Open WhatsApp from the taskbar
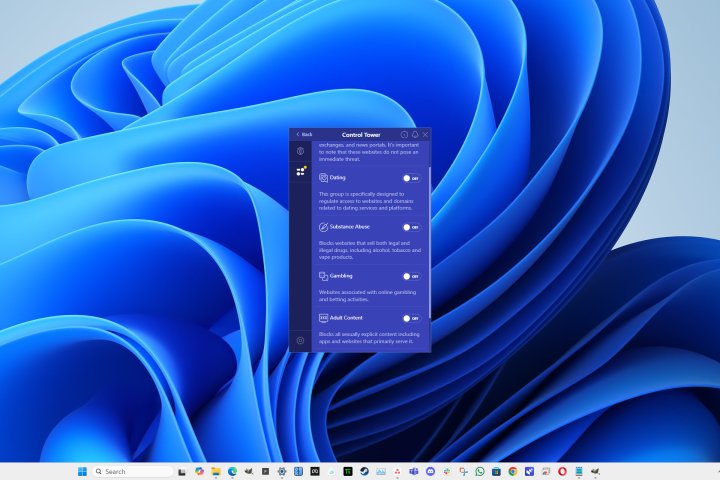This screenshot has width=720, height=480. [480, 471]
